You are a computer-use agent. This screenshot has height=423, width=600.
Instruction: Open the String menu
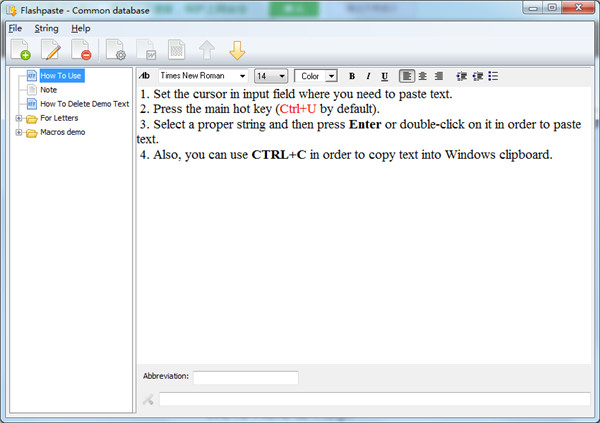[x=46, y=28]
